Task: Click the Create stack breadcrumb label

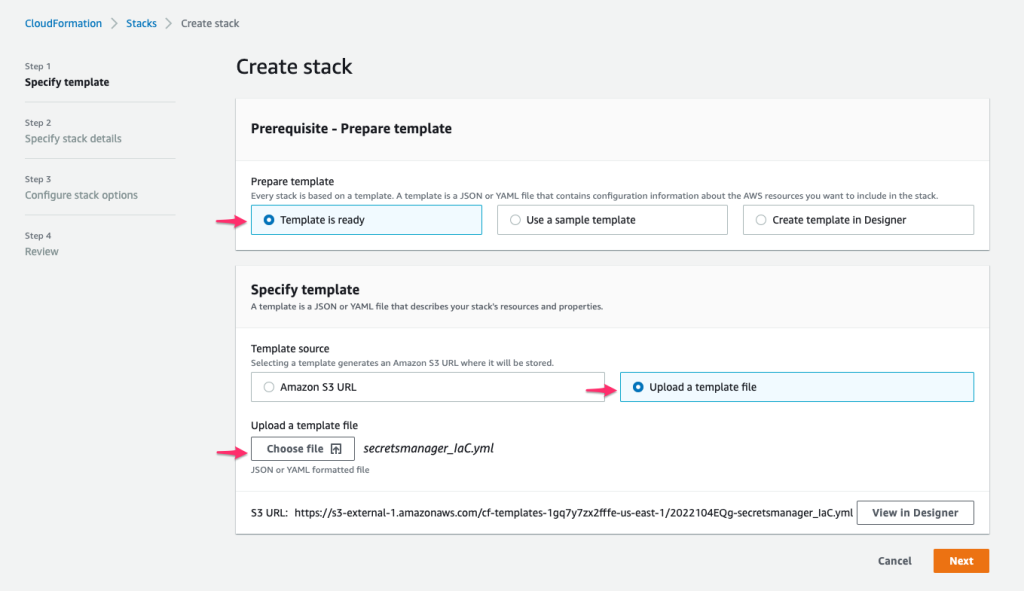Action: 212,22
